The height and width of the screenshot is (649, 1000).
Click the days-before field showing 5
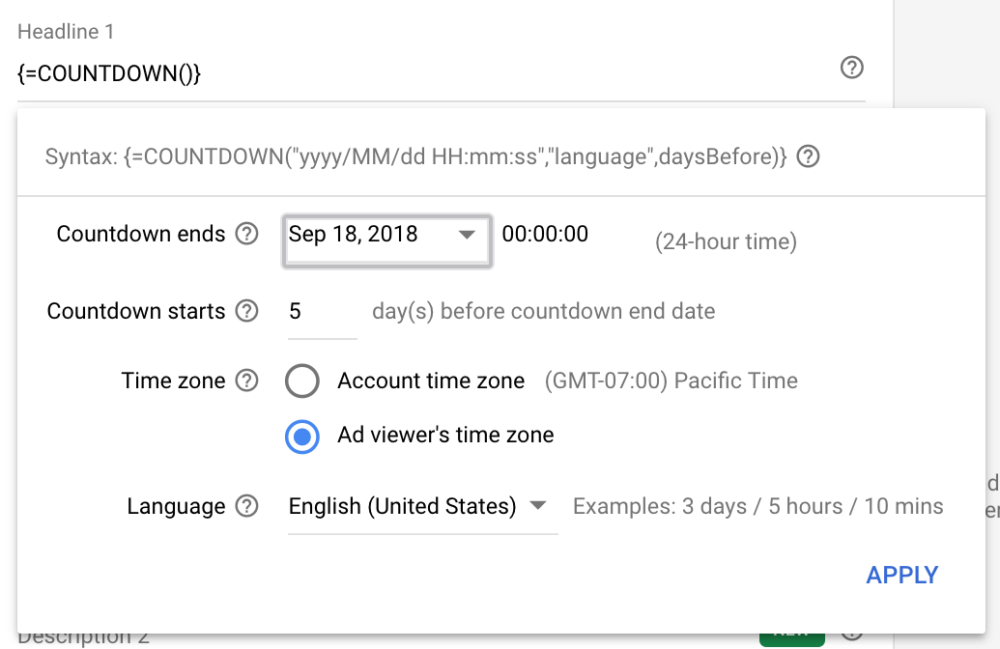pos(322,311)
